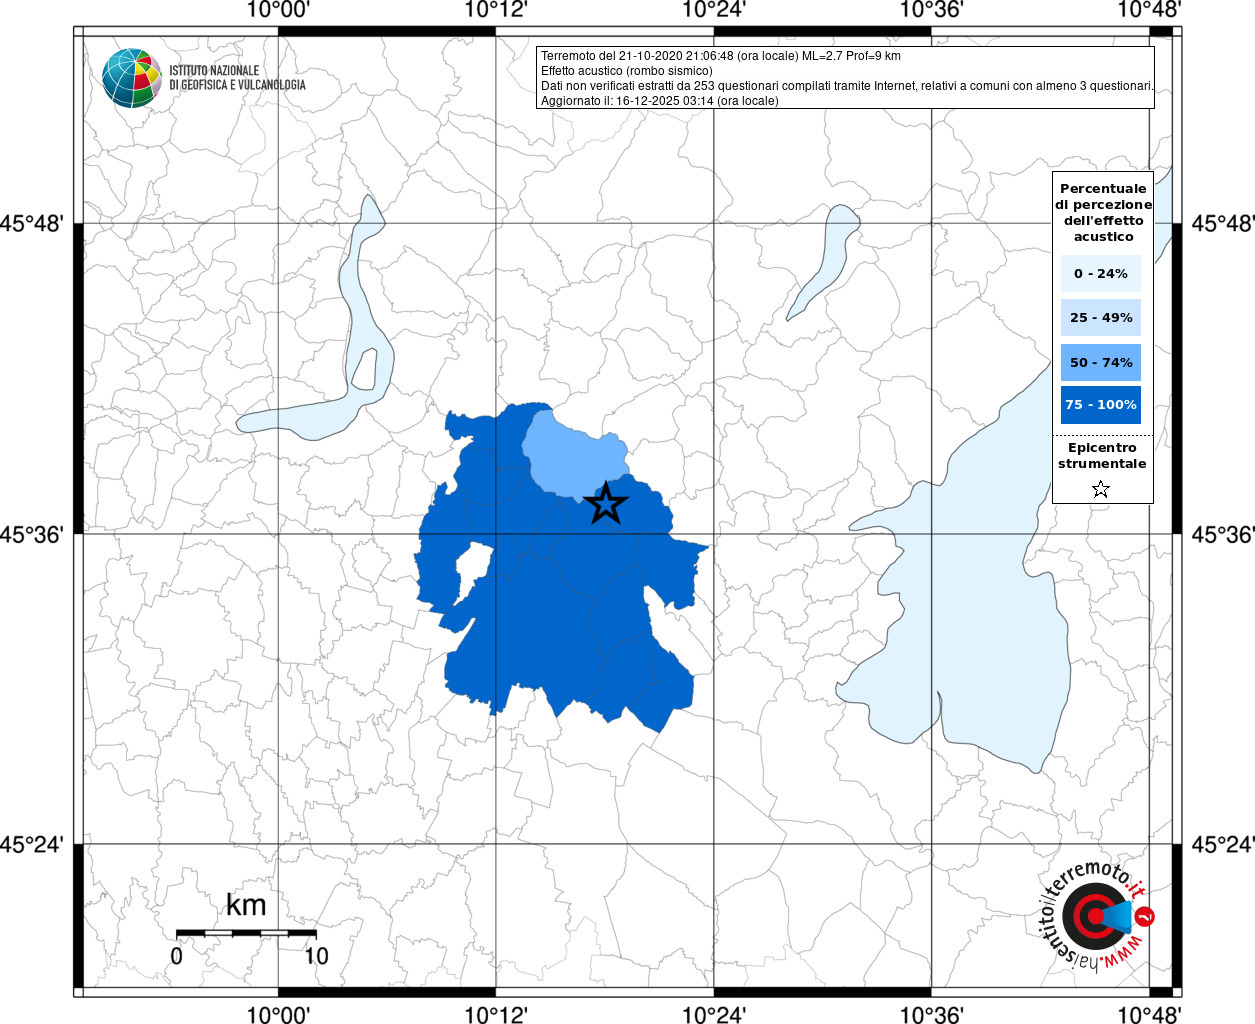Click the right axis label 45°36'
This screenshot has width=1255, height=1024.
[x=1222, y=534]
